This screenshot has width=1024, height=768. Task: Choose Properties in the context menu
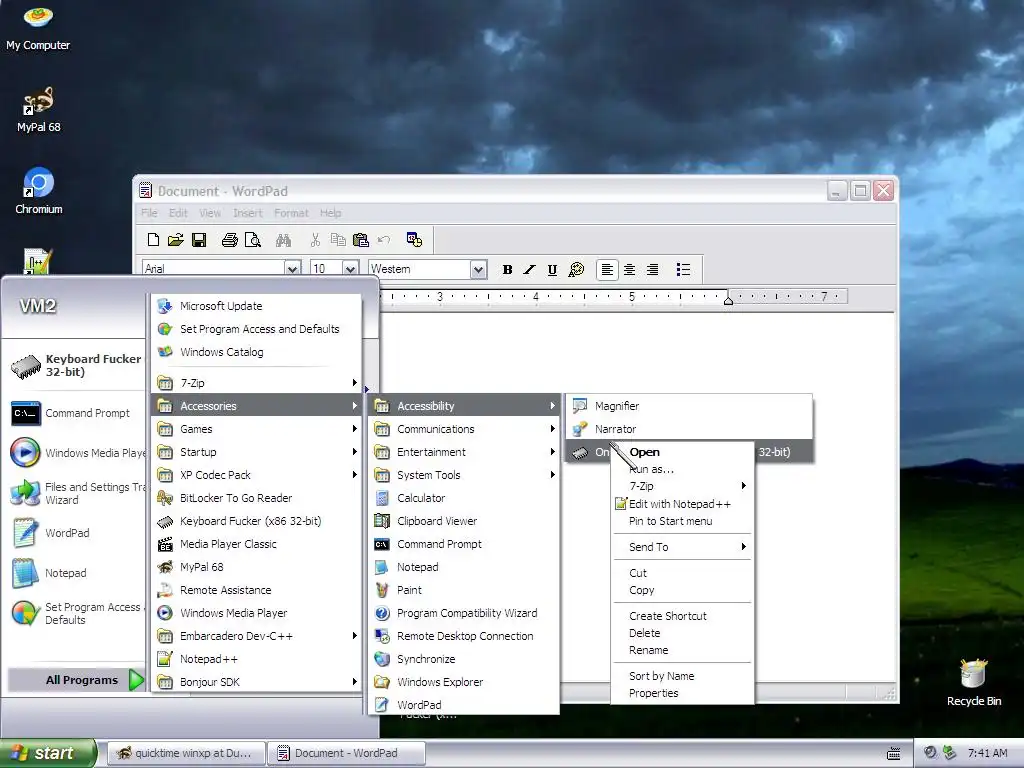[x=682, y=693]
